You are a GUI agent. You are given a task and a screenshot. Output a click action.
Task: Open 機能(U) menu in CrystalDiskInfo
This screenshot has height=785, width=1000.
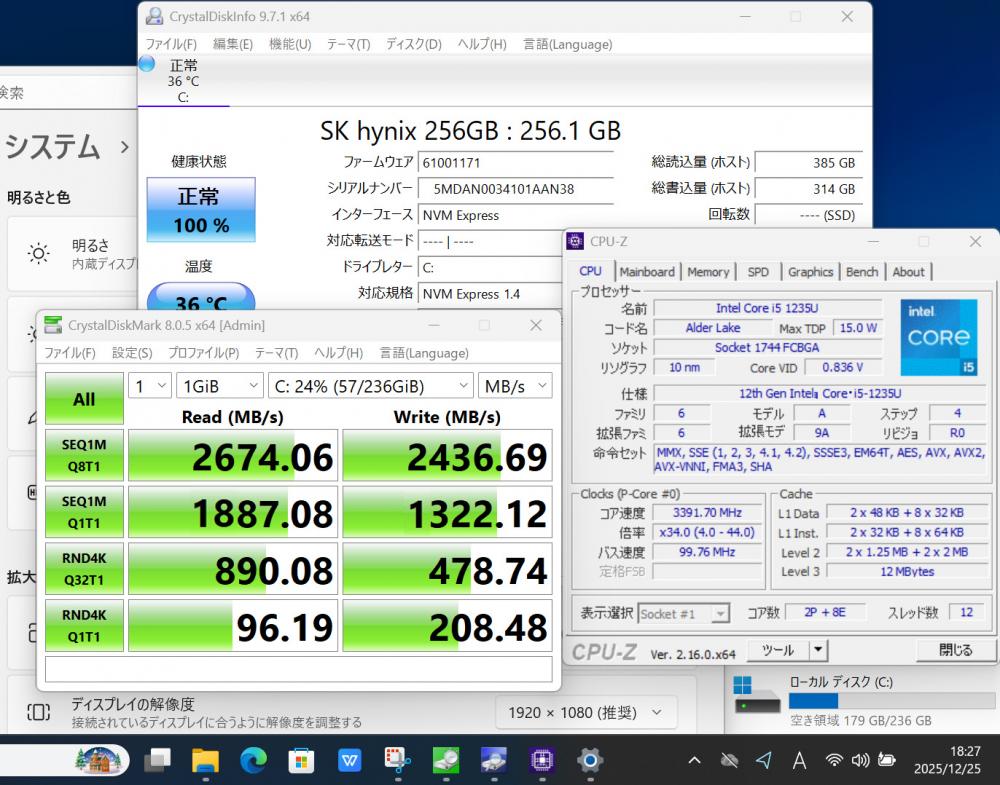pyautogui.click(x=290, y=44)
